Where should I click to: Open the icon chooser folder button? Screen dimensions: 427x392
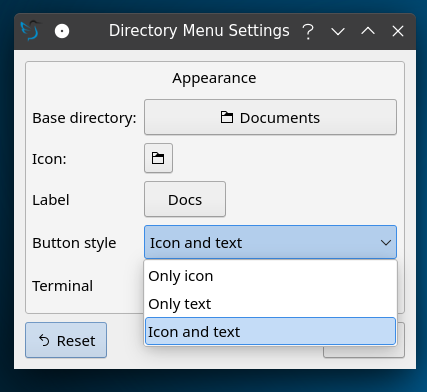click(x=158, y=158)
